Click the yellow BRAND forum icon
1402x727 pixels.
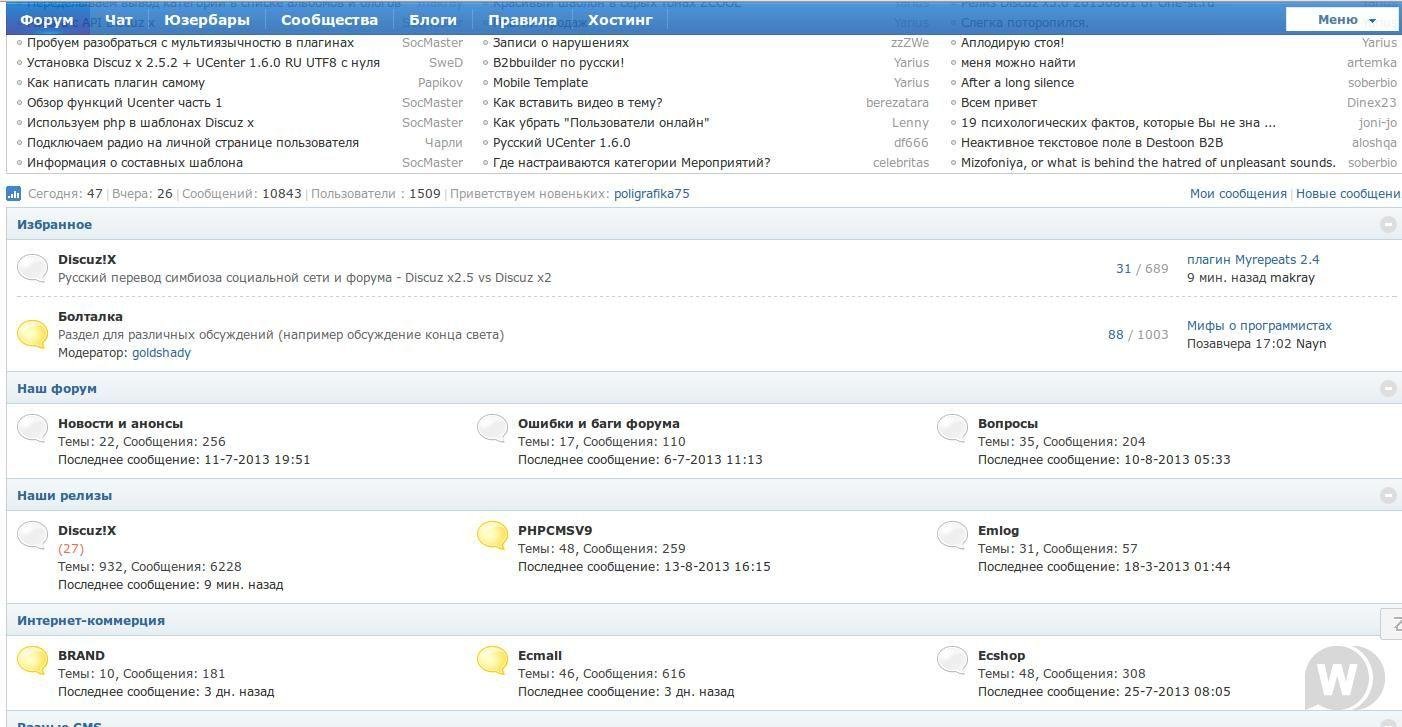[32, 661]
